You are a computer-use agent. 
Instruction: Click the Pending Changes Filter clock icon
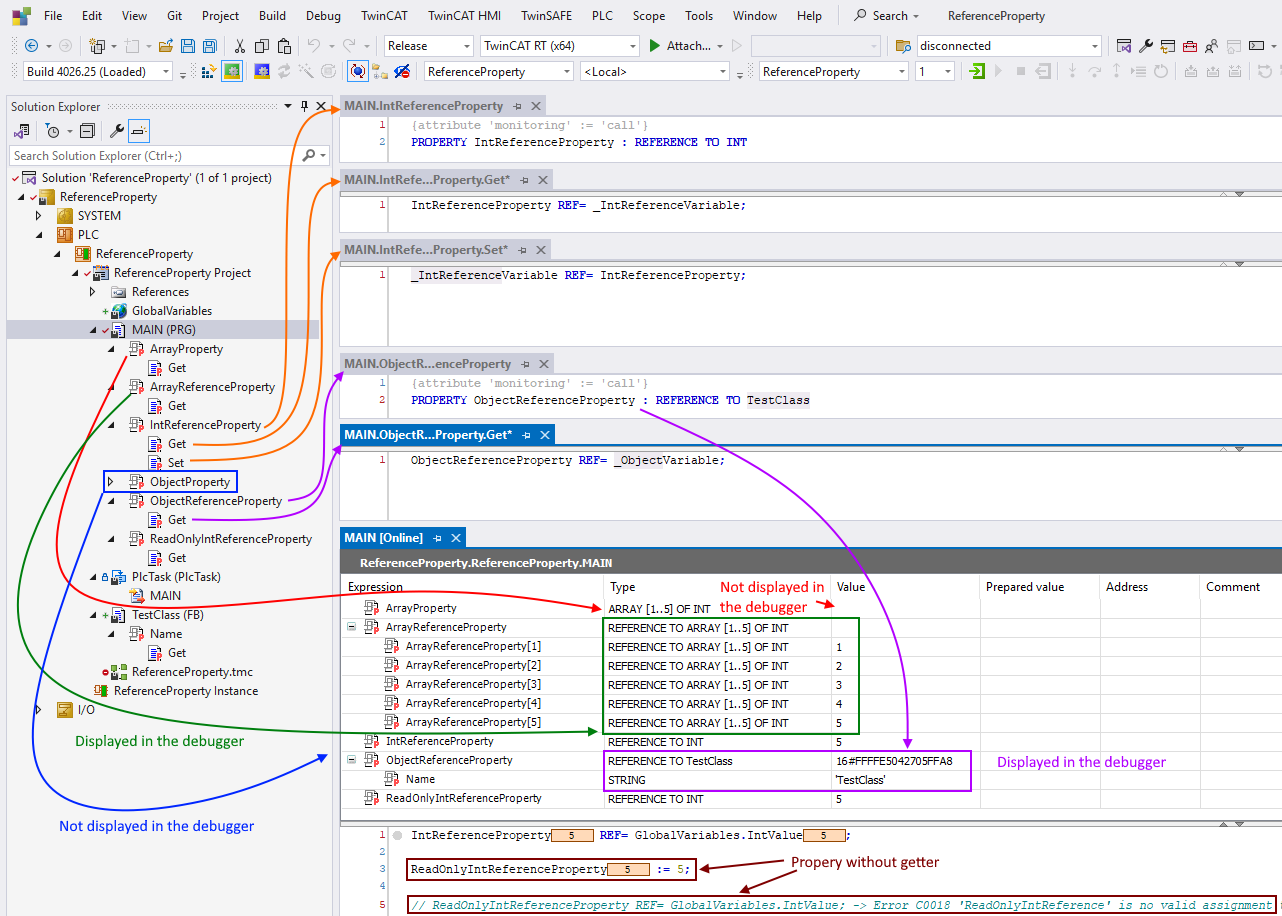pos(52,131)
